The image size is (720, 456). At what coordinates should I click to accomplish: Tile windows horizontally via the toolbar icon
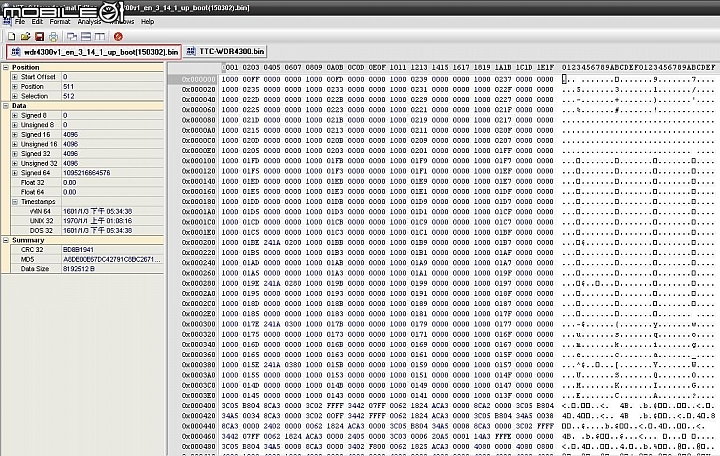click(x=86, y=36)
